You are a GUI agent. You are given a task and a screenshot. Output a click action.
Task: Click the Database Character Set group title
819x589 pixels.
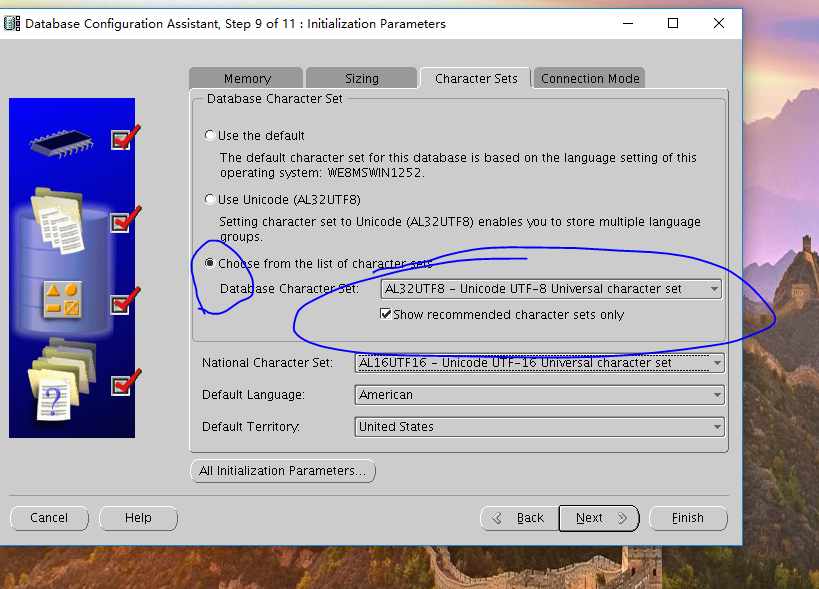[x=275, y=99]
